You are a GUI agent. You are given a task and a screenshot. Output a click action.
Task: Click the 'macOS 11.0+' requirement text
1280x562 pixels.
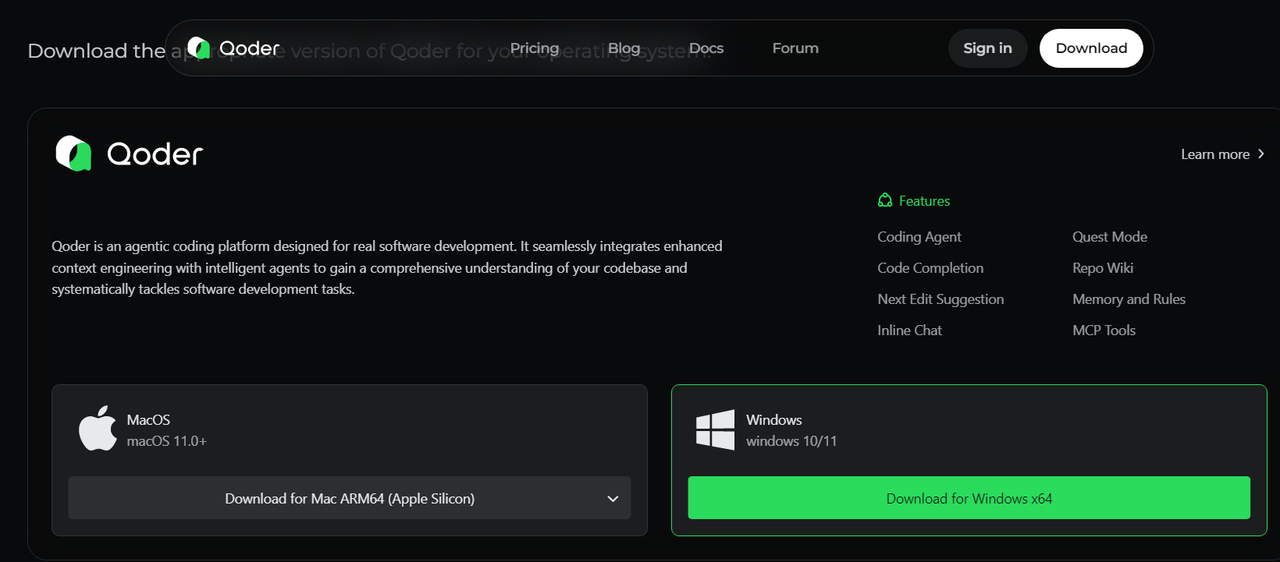pos(167,441)
